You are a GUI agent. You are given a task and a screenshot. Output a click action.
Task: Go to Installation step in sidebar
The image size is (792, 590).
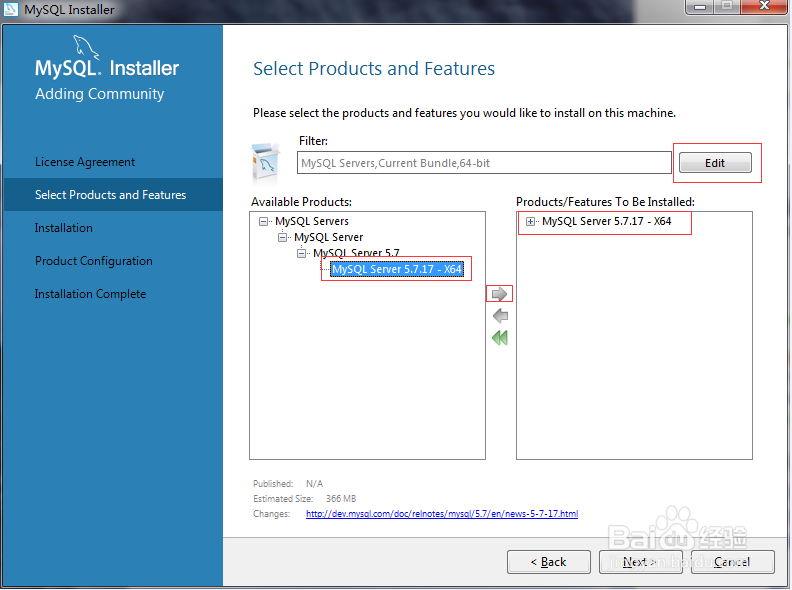(x=64, y=228)
